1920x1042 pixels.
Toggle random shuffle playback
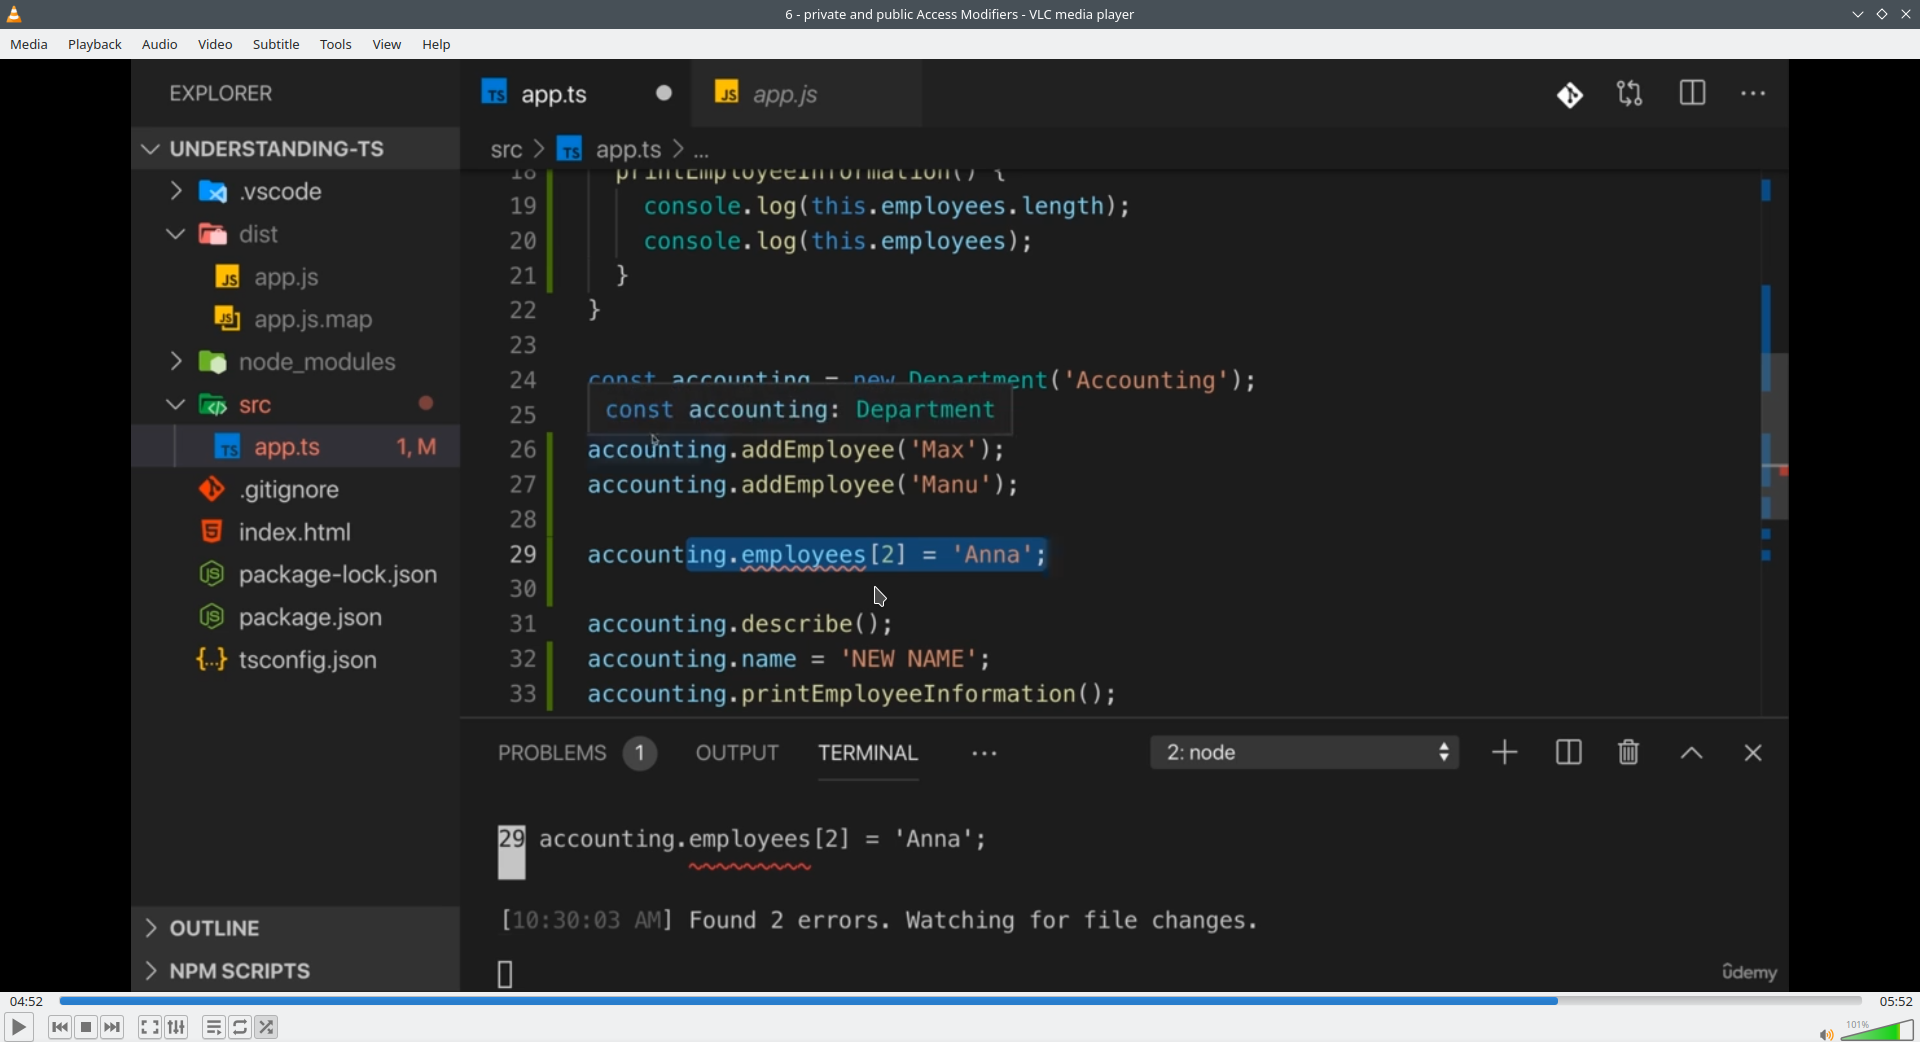267,1027
